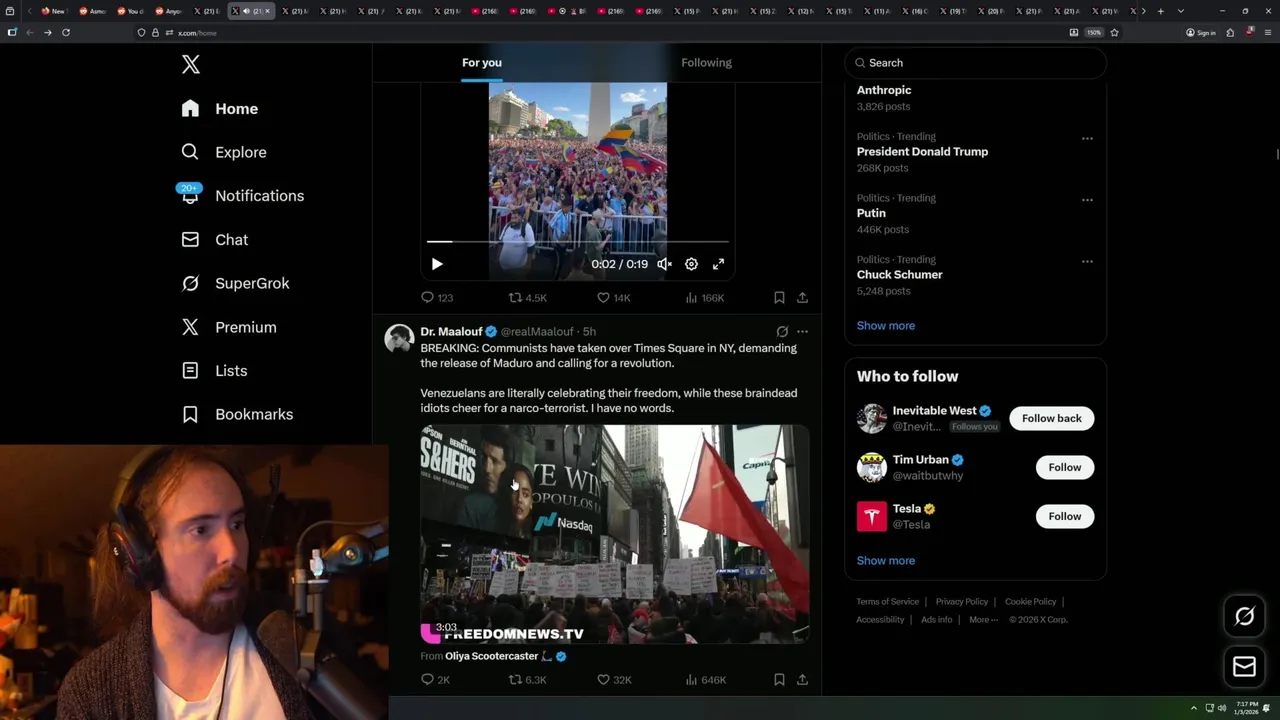Image resolution: width=1280 pixels, height=720 pixels.
Task: Open Dr. Maalouf display name link
Action: tap(451, 332)
